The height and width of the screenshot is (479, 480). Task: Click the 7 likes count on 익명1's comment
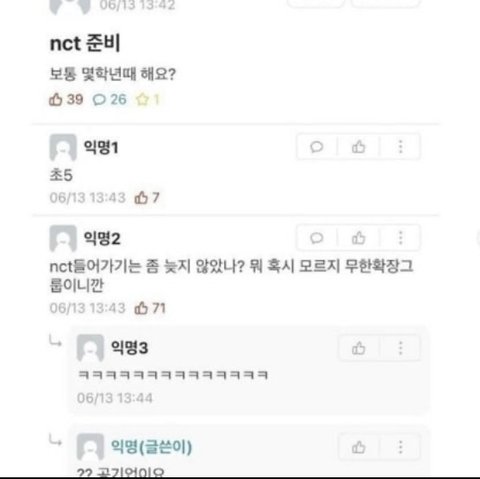(x=156, y=198)
